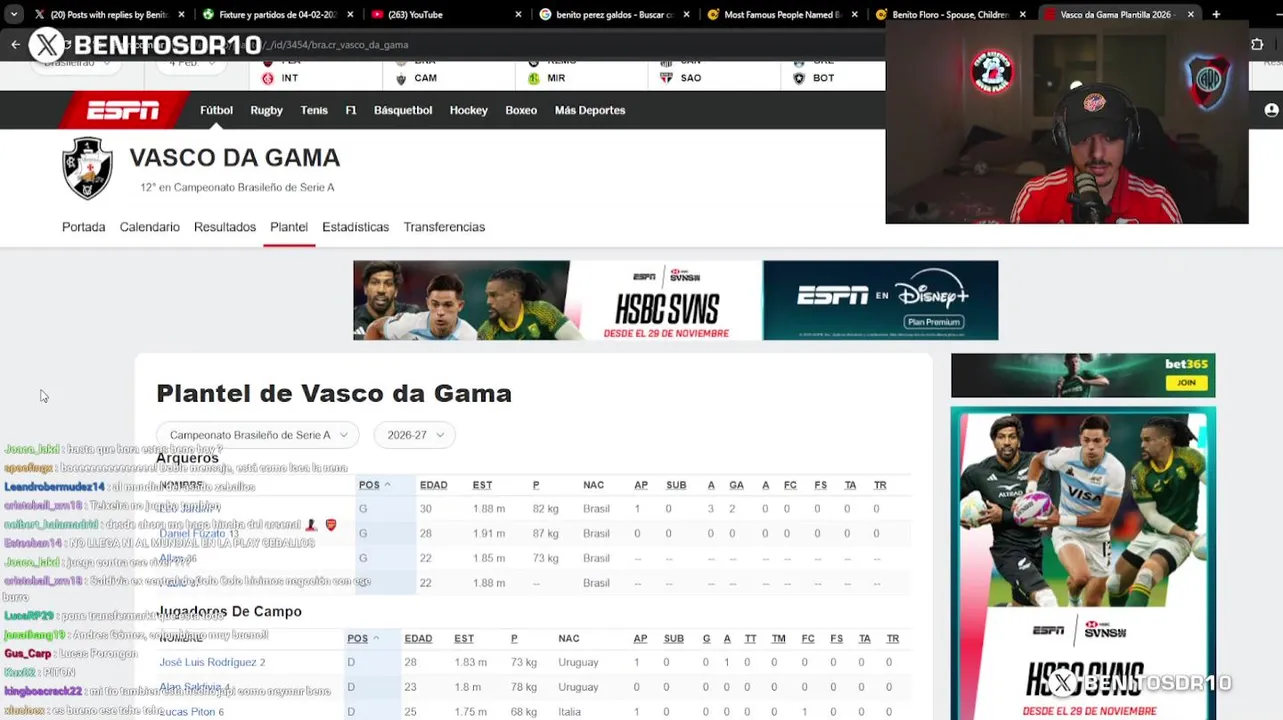The height and width of the screenshot is (720, 1283).
Task: Close the Posts with replies X tab
Action: [x=181, y=15]
